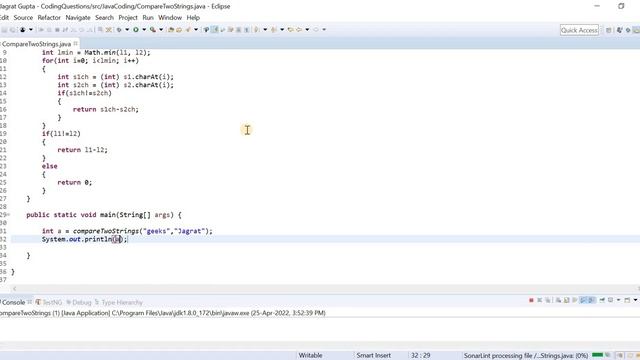The height and width of the screenshot is (360, 640).
Task: Toggle Word Wrap in the Console
Action: [575, 300]
